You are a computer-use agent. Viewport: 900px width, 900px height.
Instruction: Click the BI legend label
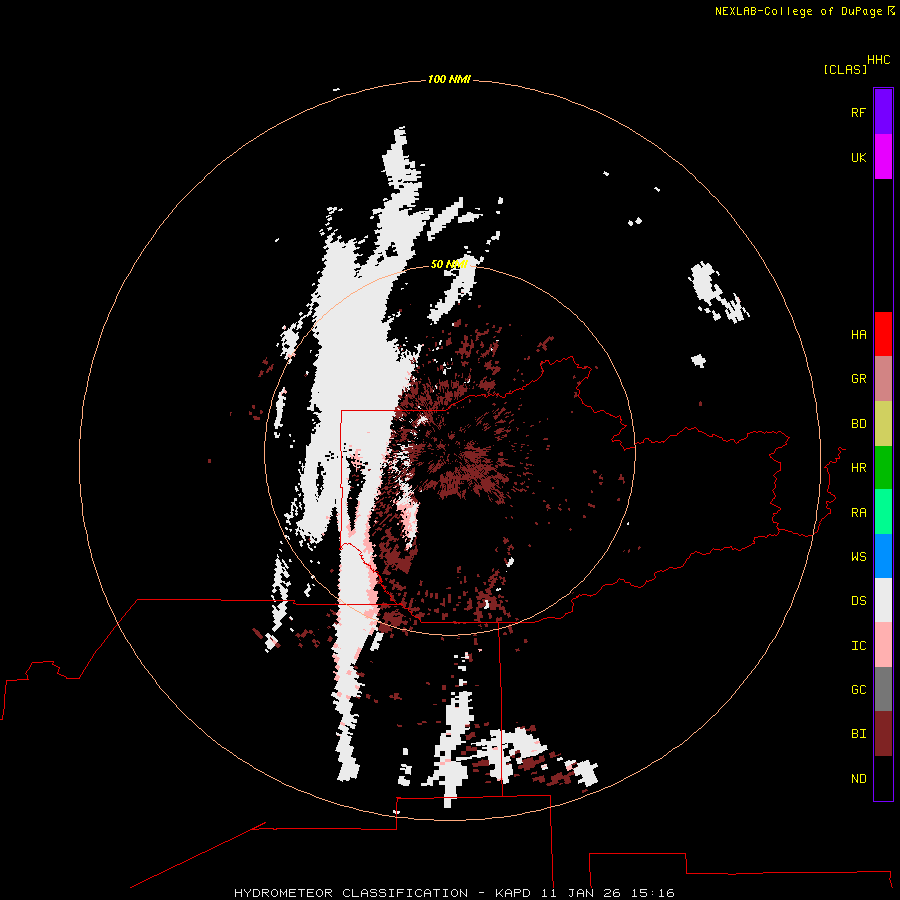coord(859,734)
